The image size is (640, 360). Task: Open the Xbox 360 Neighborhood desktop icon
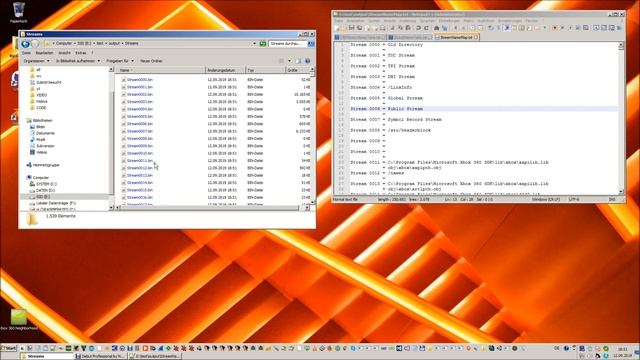(x=18, y=320)
